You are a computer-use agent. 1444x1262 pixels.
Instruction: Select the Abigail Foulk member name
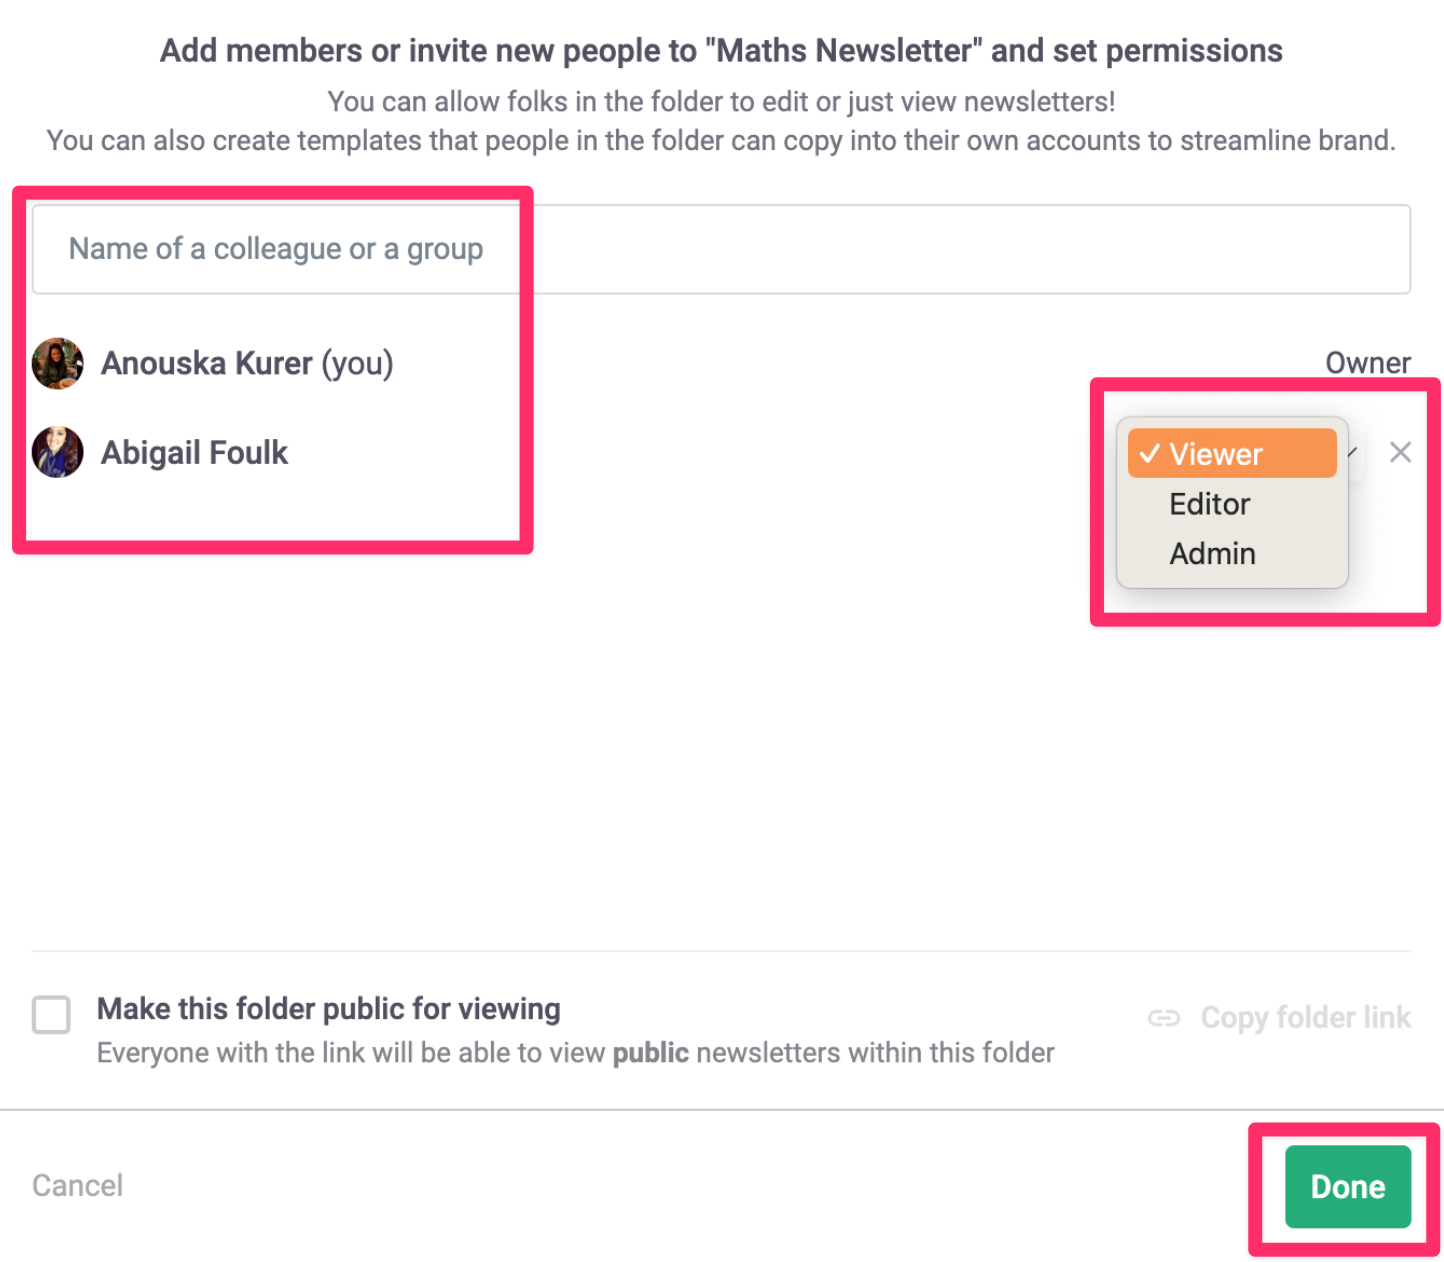click(194, 453)
